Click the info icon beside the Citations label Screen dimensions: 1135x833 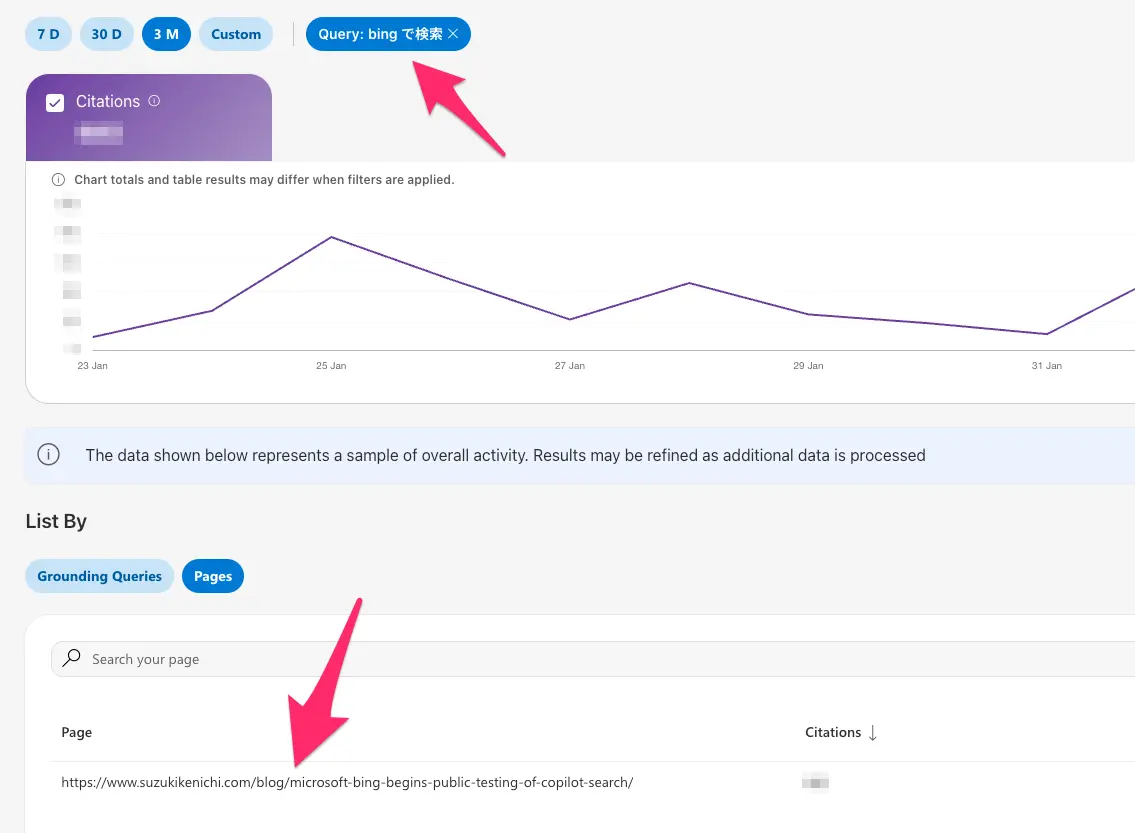154,101
